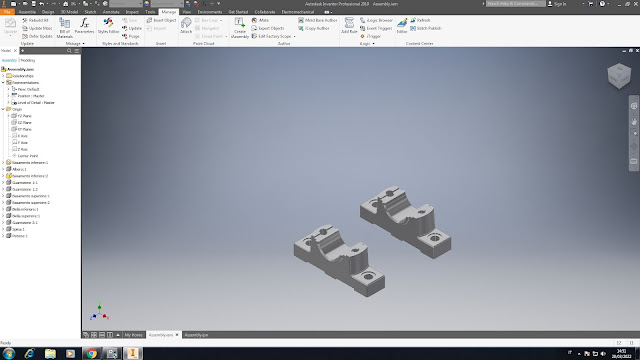Open the fx Parameters dialog

84,26
